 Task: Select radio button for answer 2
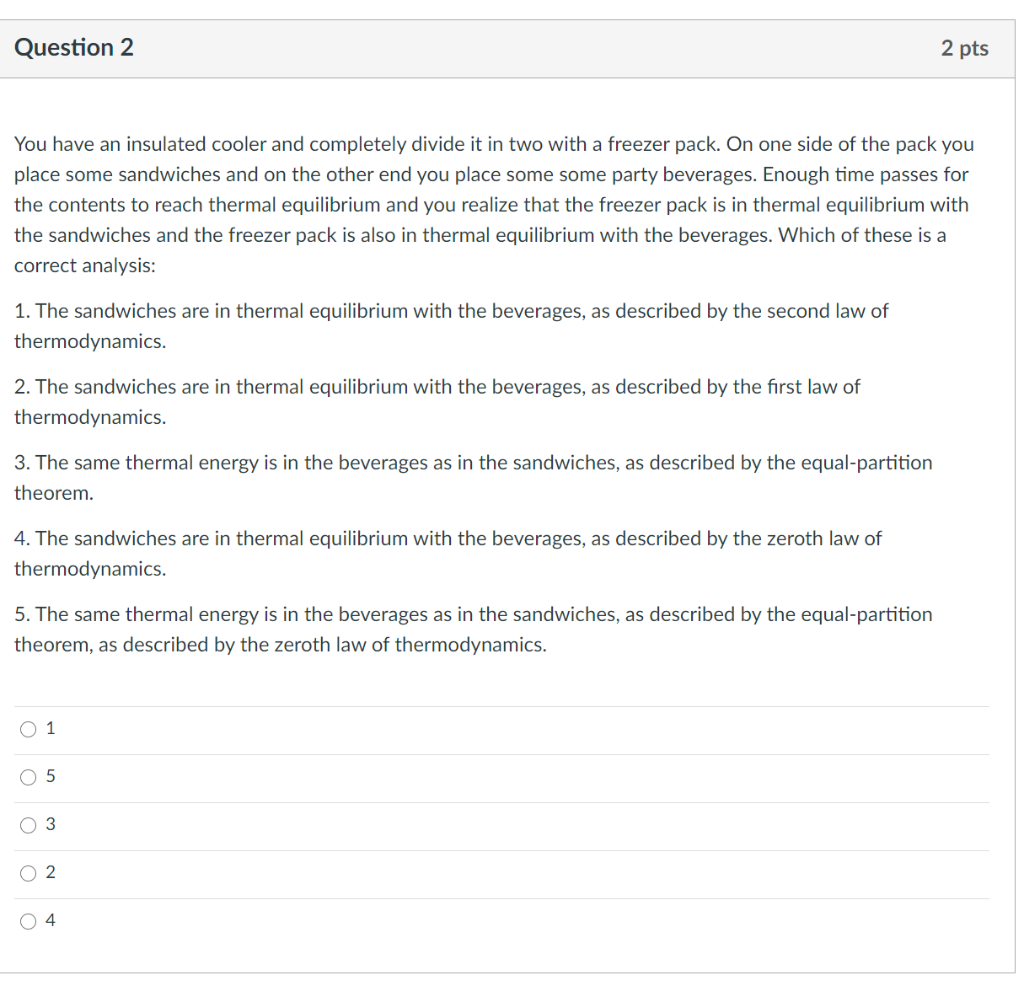click(29, 873)
